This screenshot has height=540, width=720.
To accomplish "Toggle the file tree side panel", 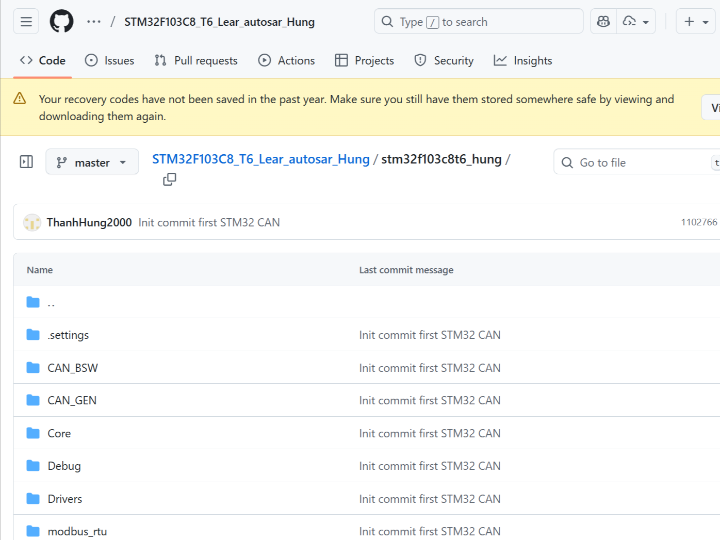I will click(x=26, y=162).
